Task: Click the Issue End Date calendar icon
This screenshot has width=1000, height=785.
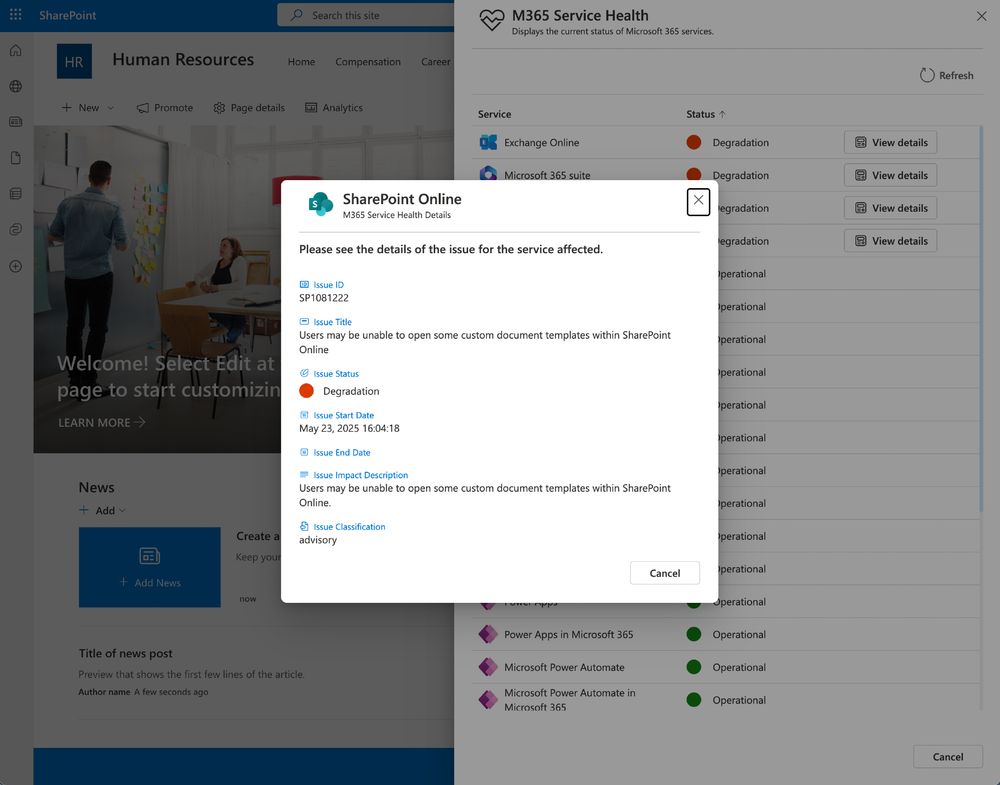Action: coord(304,452)
